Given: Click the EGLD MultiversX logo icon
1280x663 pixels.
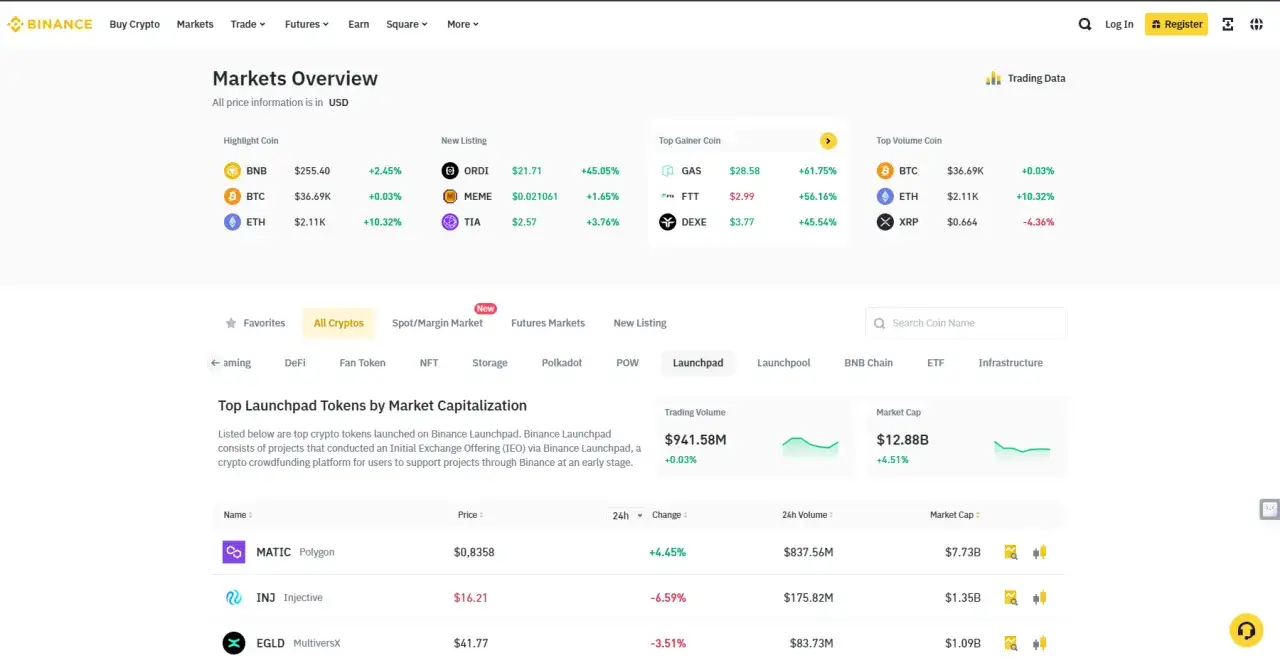Looking at the screenshot, I should [x=234, y=643].
